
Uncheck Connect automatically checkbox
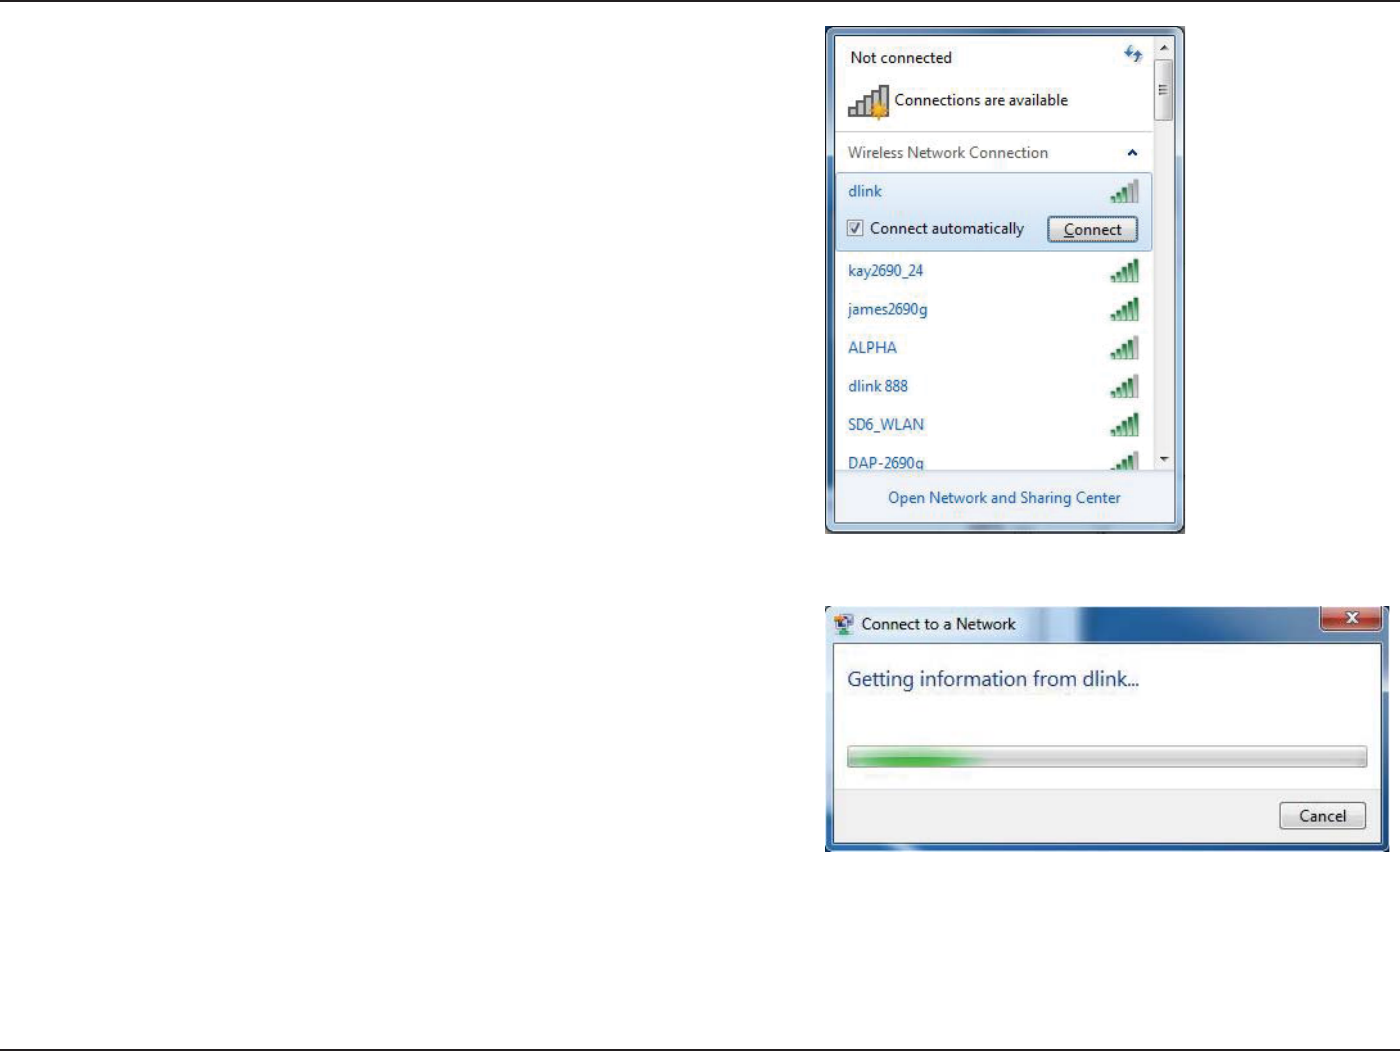[855, 228]
